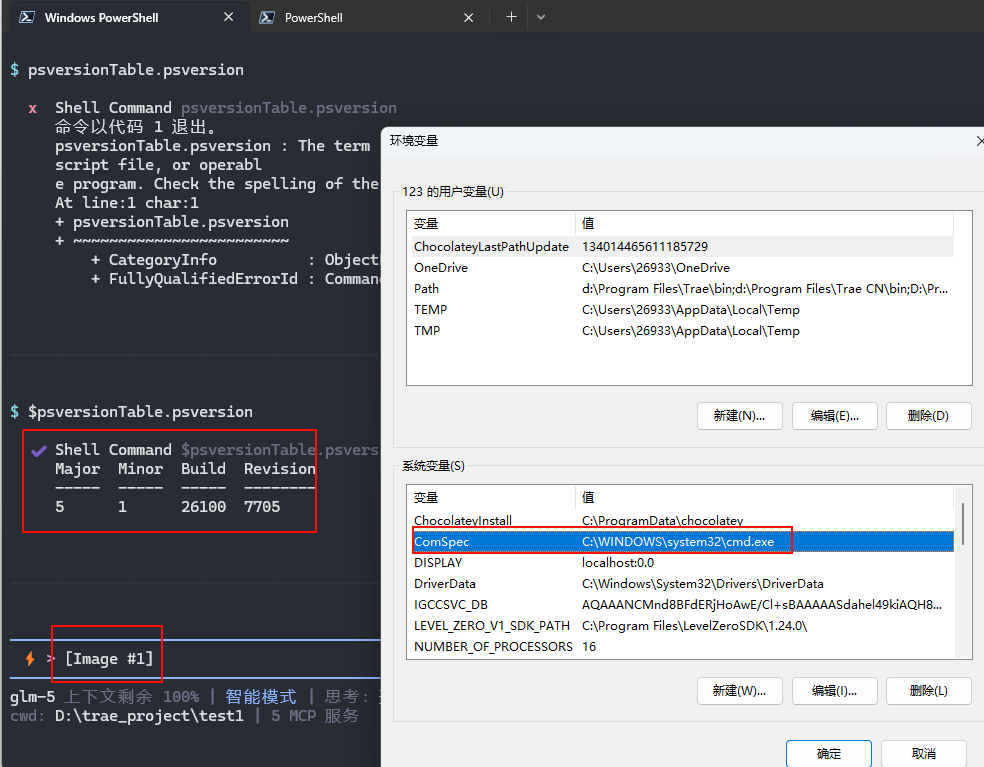Click user variables 值 column header
Screen dimensions: 984x767
pos(764,223)
